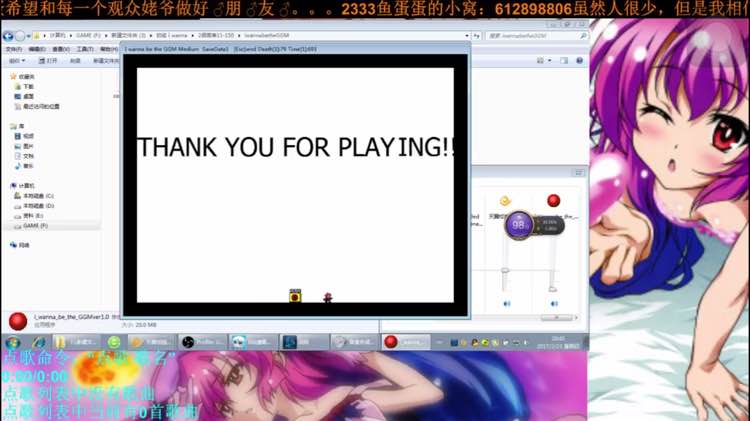Mute the left mixer channel speaker icon

[x=507, y=304]
